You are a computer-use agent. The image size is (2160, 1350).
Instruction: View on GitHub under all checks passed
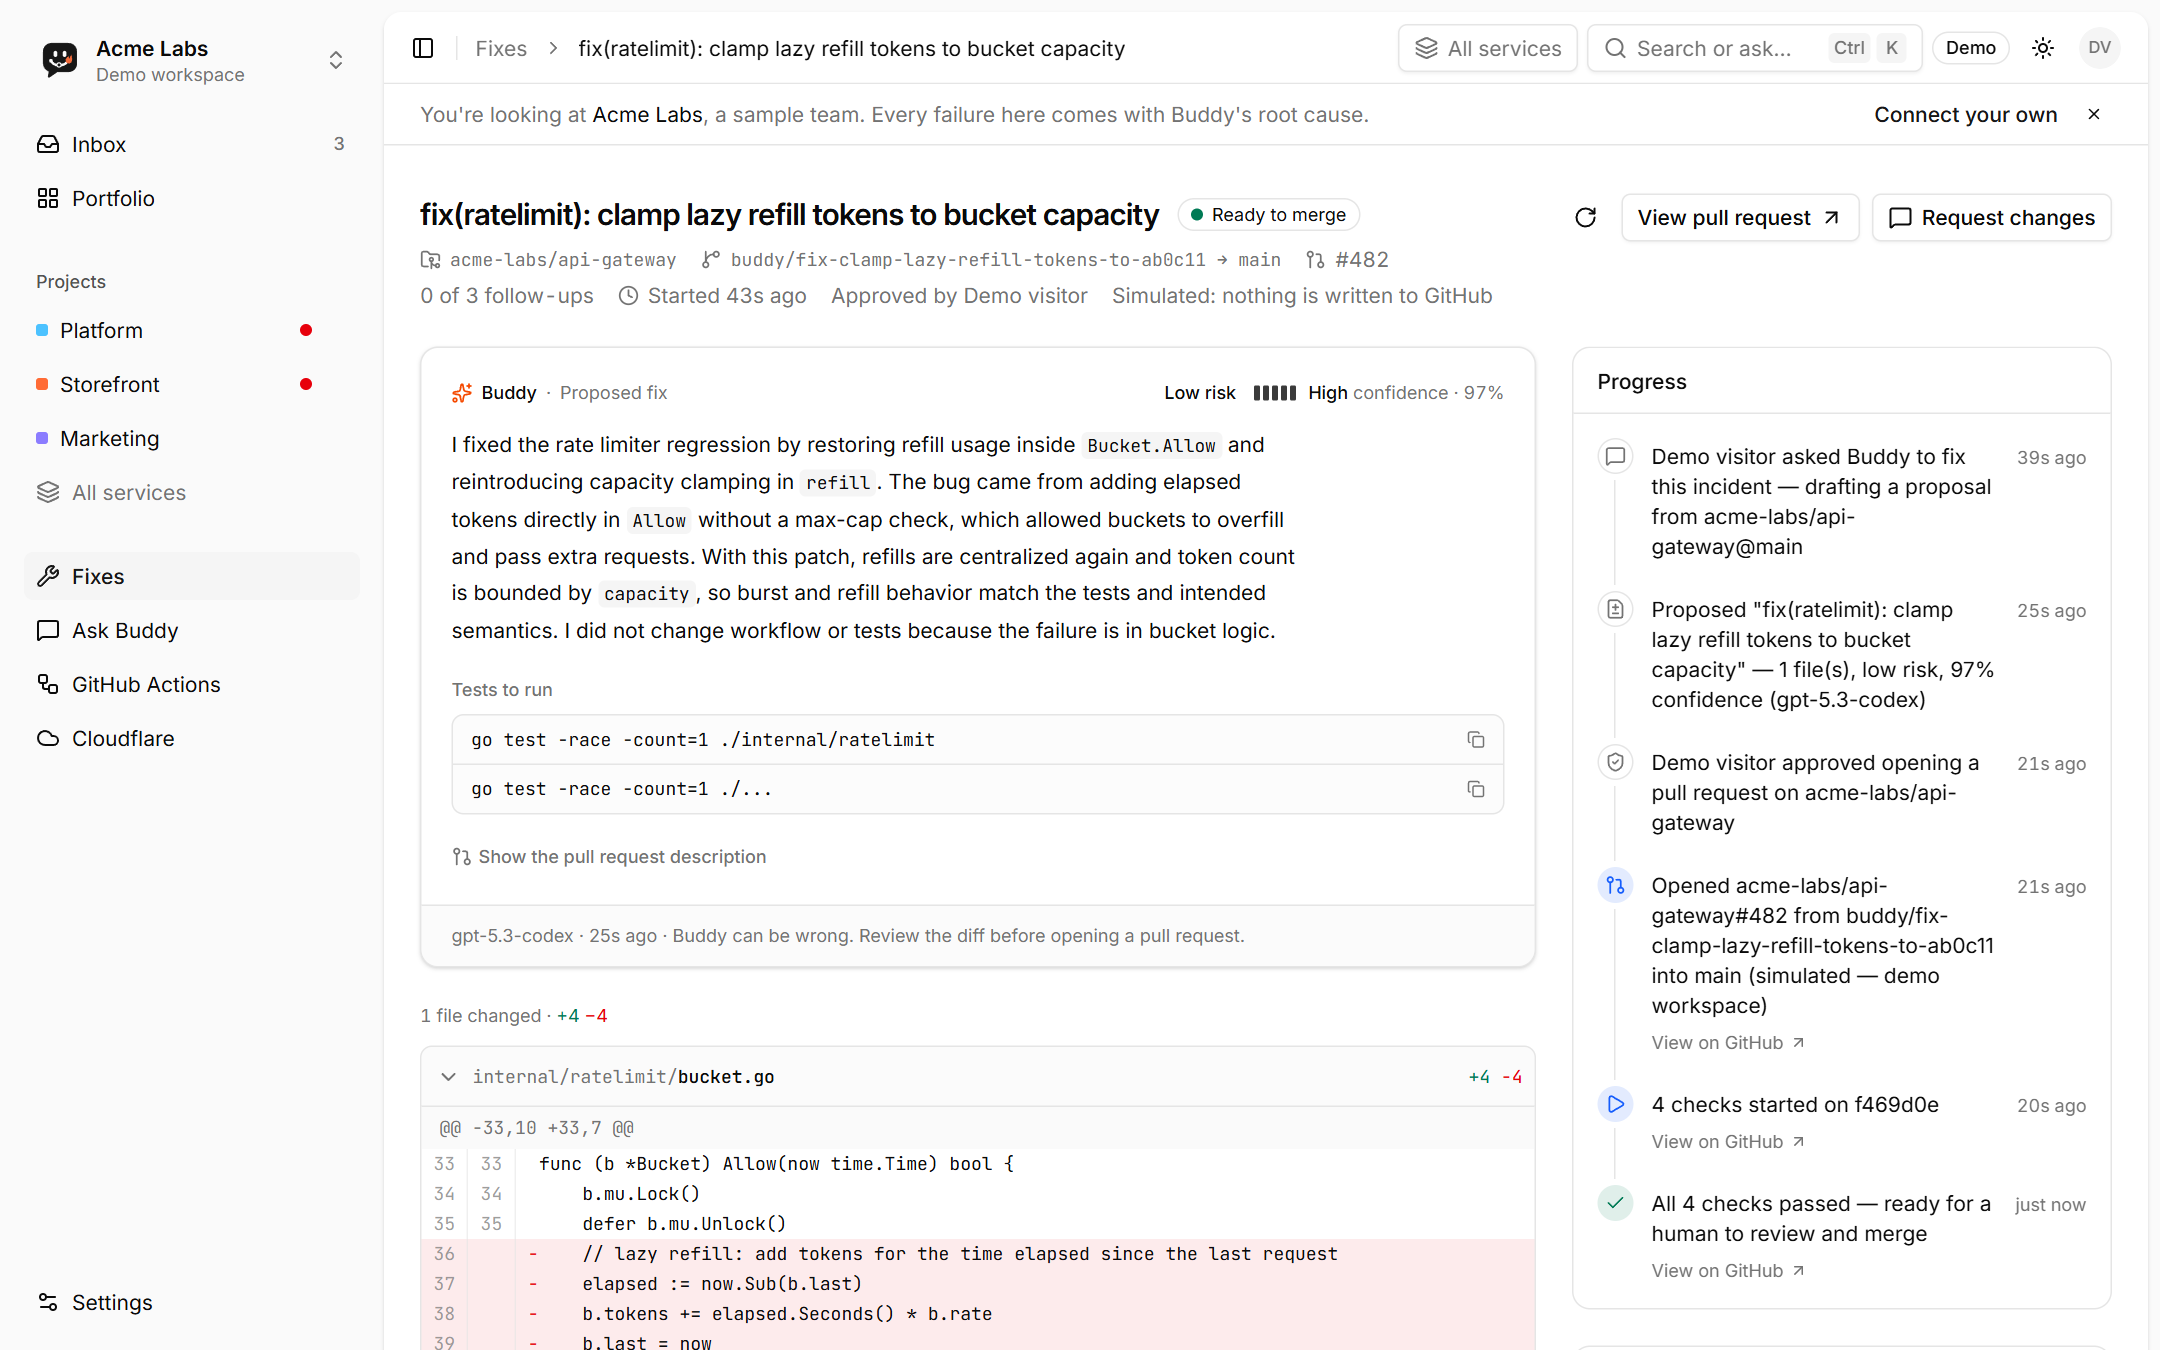tap(1728, 1270)
